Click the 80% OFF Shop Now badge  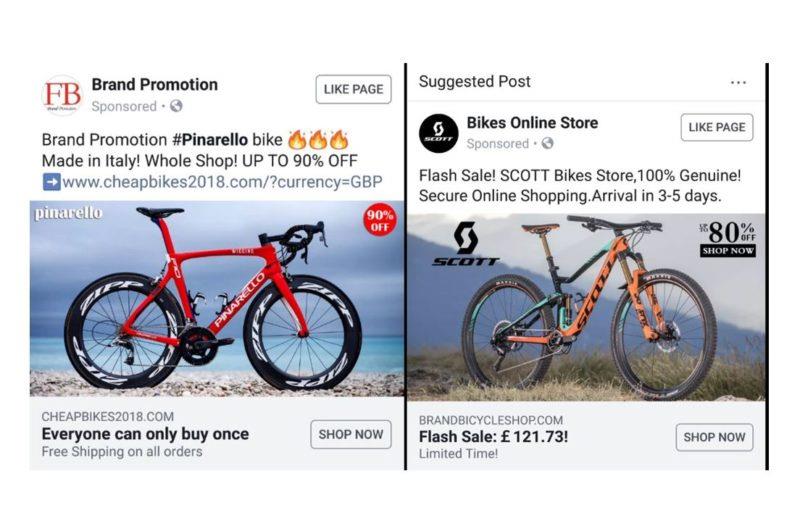(727, 239)
